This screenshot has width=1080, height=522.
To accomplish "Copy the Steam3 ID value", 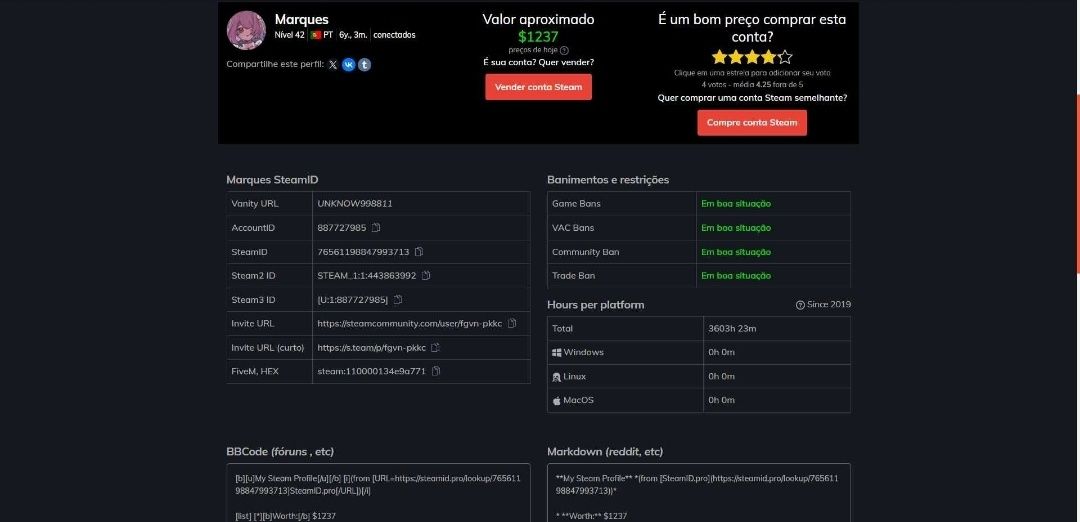I will [397, 300].
